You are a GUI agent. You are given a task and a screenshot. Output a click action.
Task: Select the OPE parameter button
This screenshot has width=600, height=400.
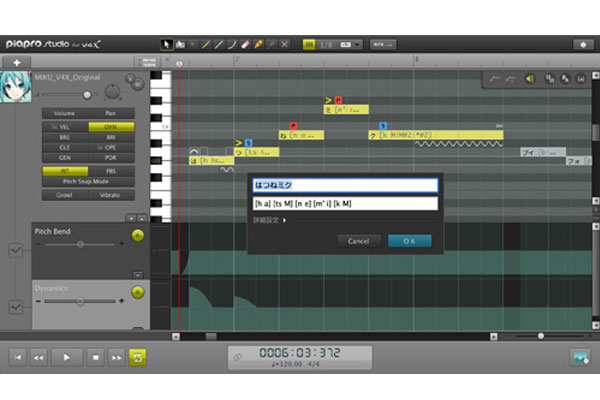point(111,147)
